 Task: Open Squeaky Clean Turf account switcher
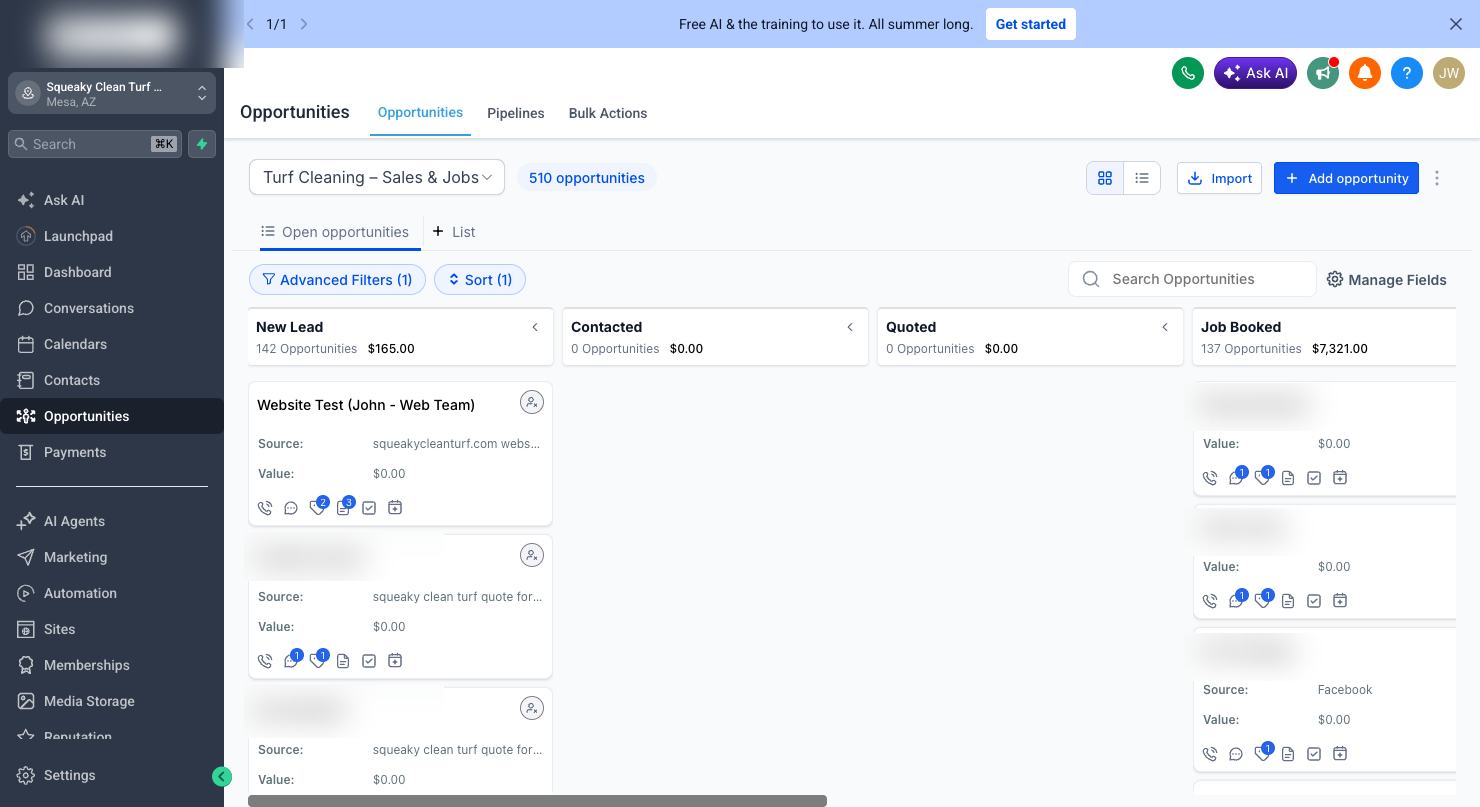pos(112,94)
